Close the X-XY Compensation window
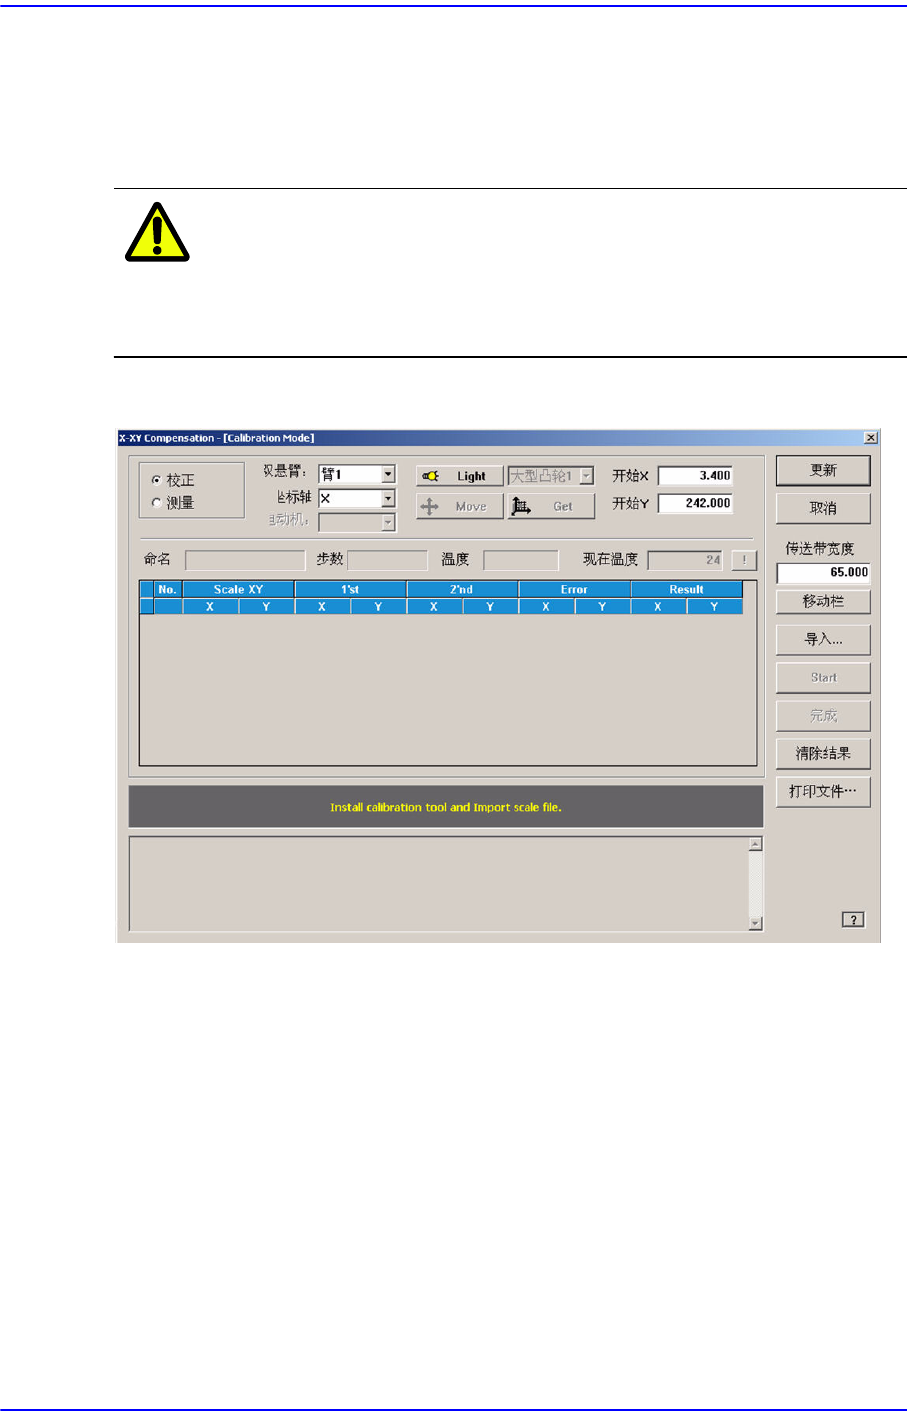Viewport: 907px width, 1421px height. pyautogui.click(x=871, y=437)
